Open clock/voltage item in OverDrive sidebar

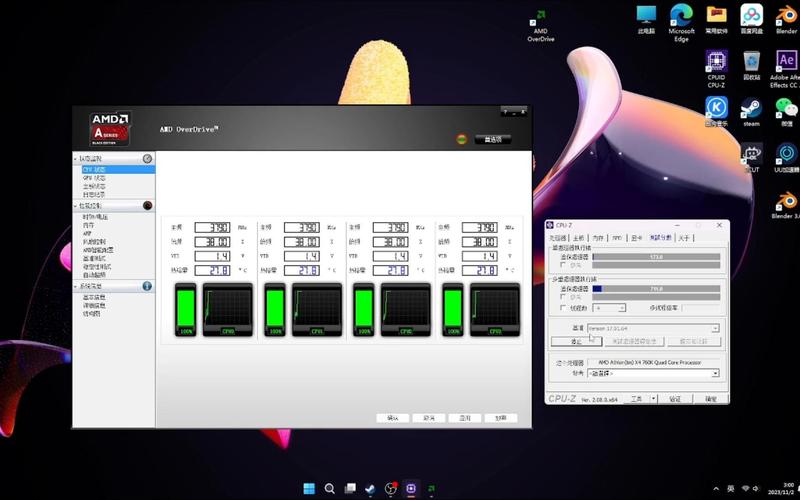(x=95, y=217)
